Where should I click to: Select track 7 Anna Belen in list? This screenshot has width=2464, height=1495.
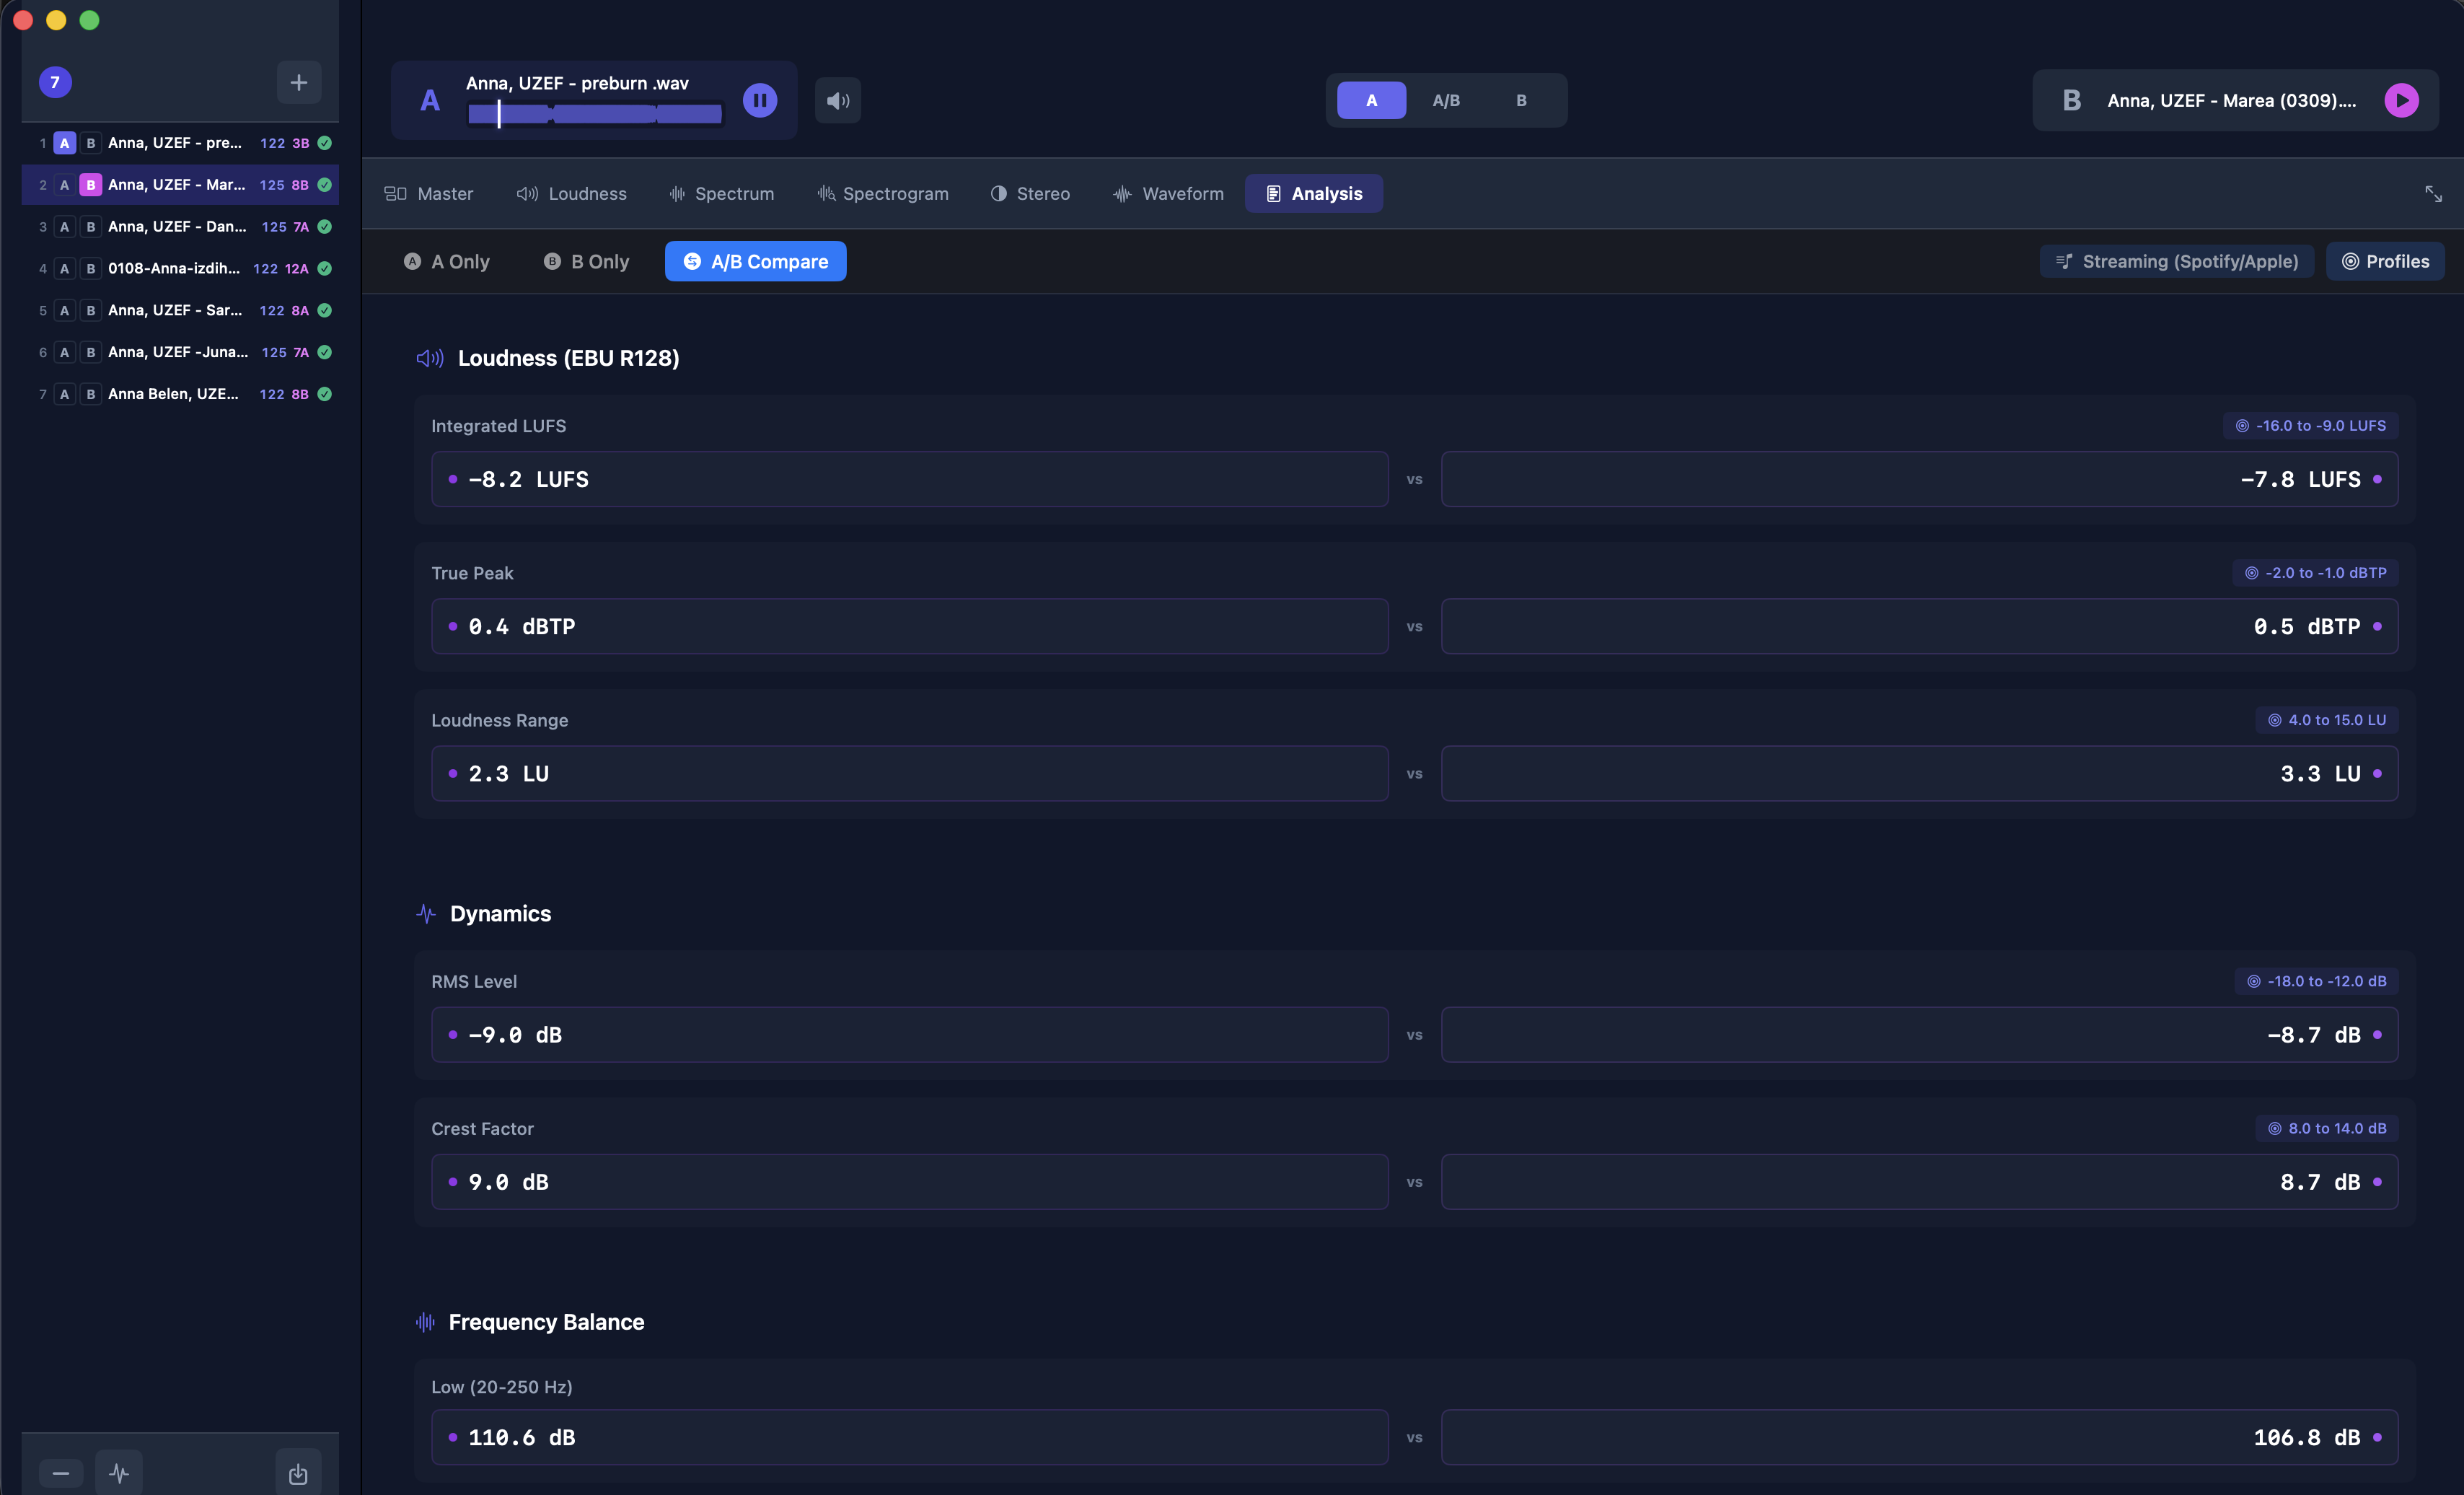pyautogui.click(x=173, y=394)
